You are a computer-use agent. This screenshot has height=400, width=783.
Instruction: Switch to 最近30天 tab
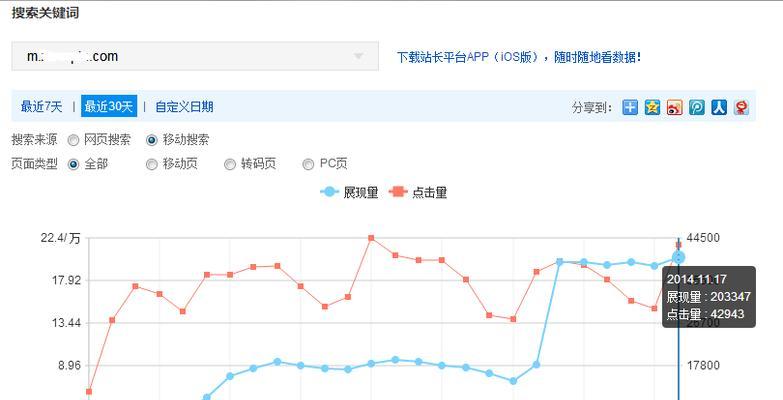(109, 107)
